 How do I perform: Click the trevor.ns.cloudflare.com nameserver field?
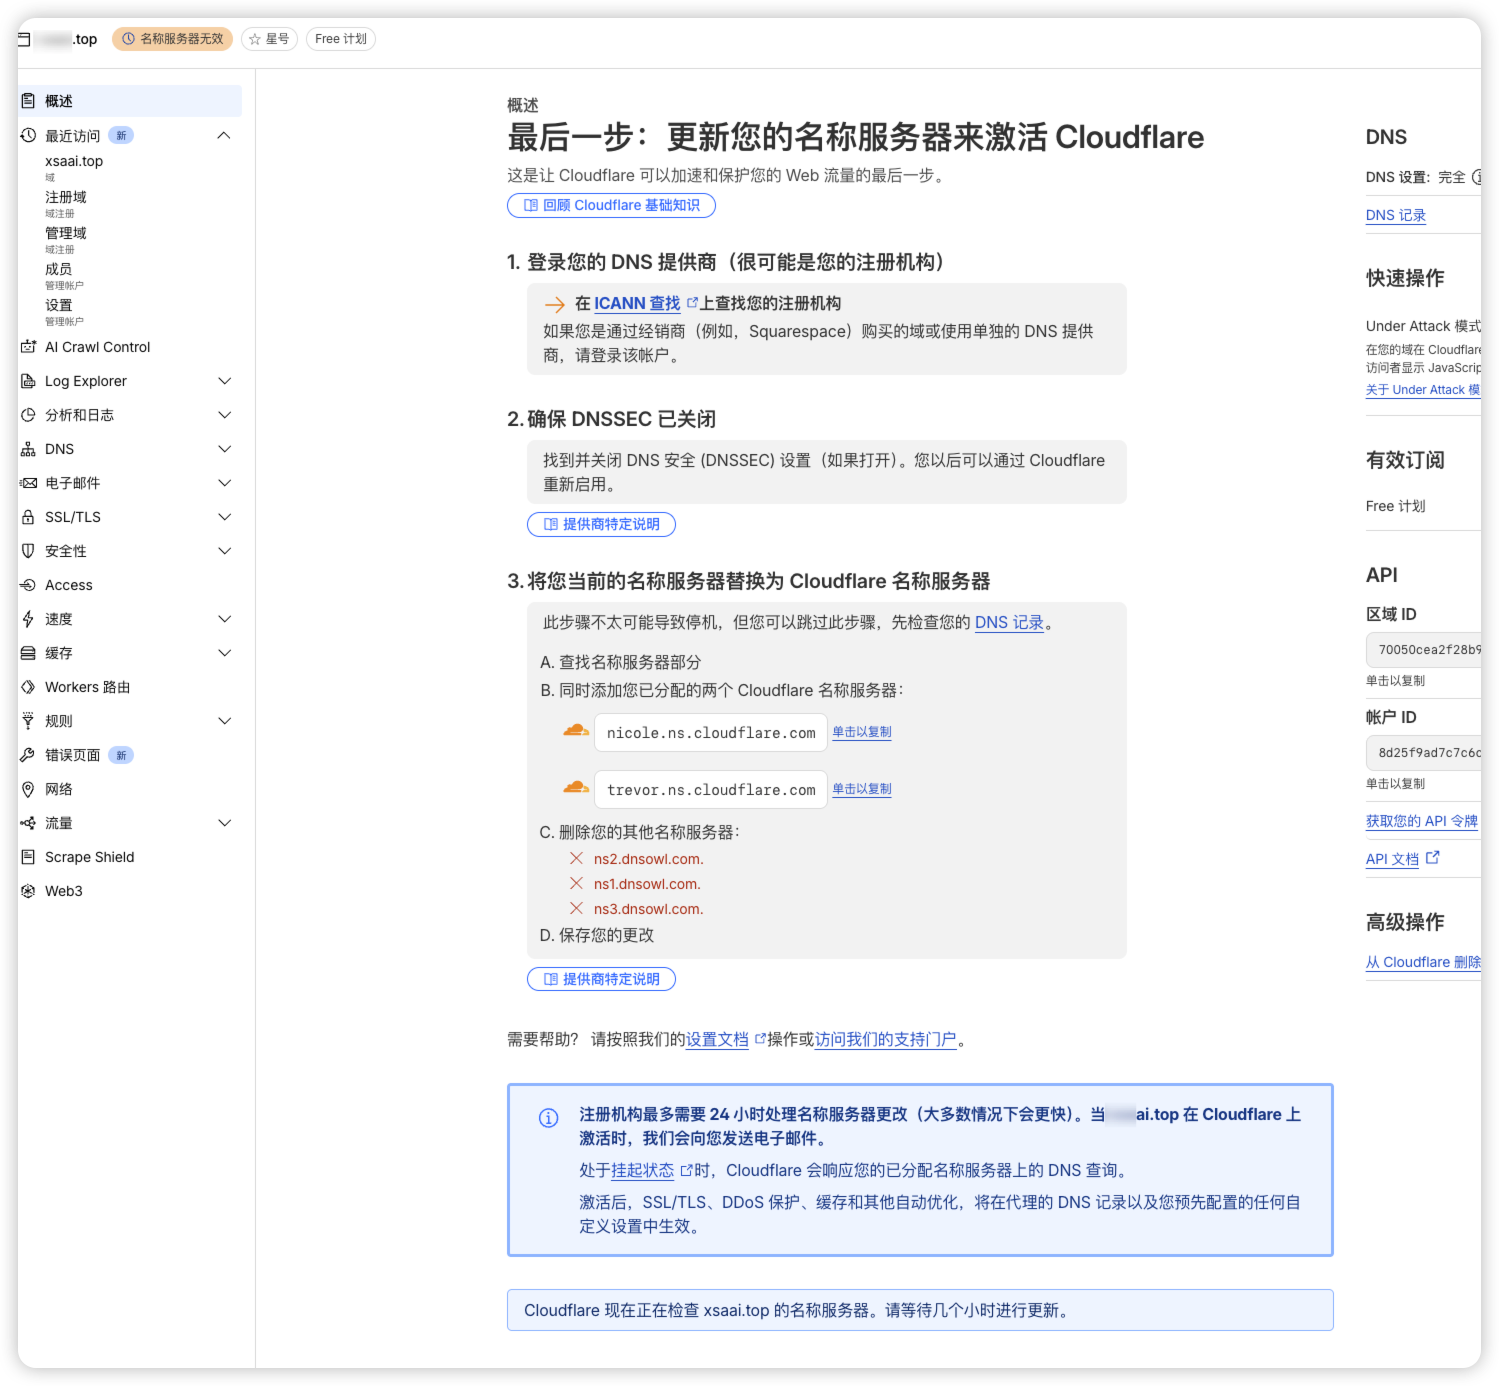tap(710, 790)
